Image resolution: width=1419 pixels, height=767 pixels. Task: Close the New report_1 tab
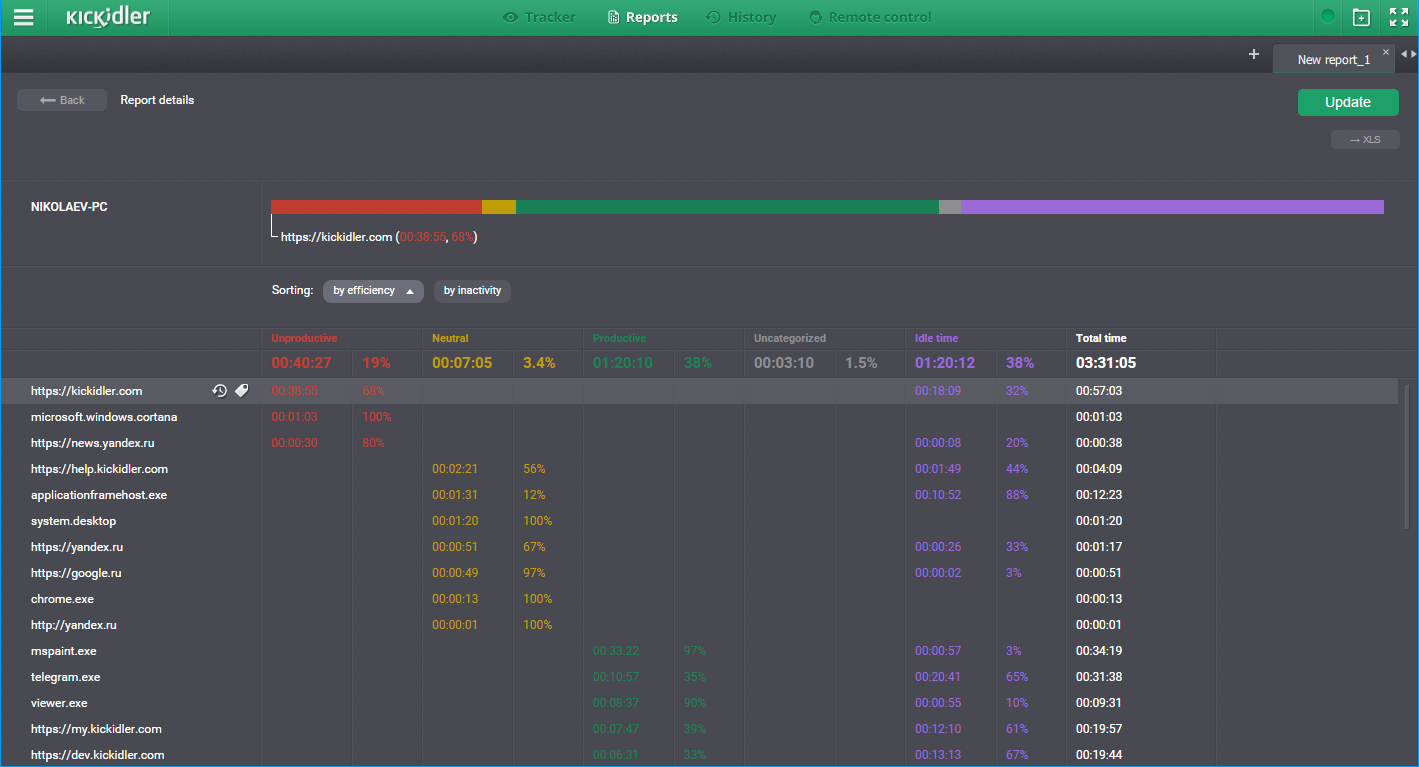(x=1386, y=52)
